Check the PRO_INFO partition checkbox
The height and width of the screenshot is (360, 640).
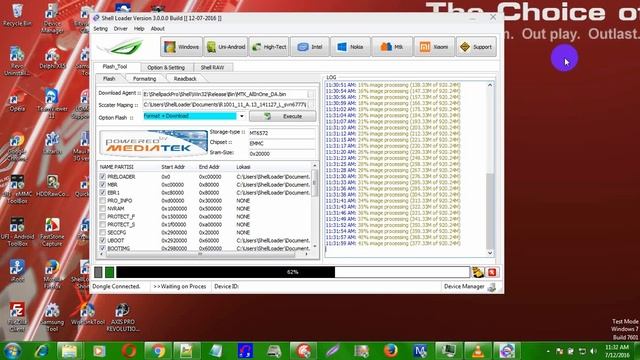coord(102,200)
